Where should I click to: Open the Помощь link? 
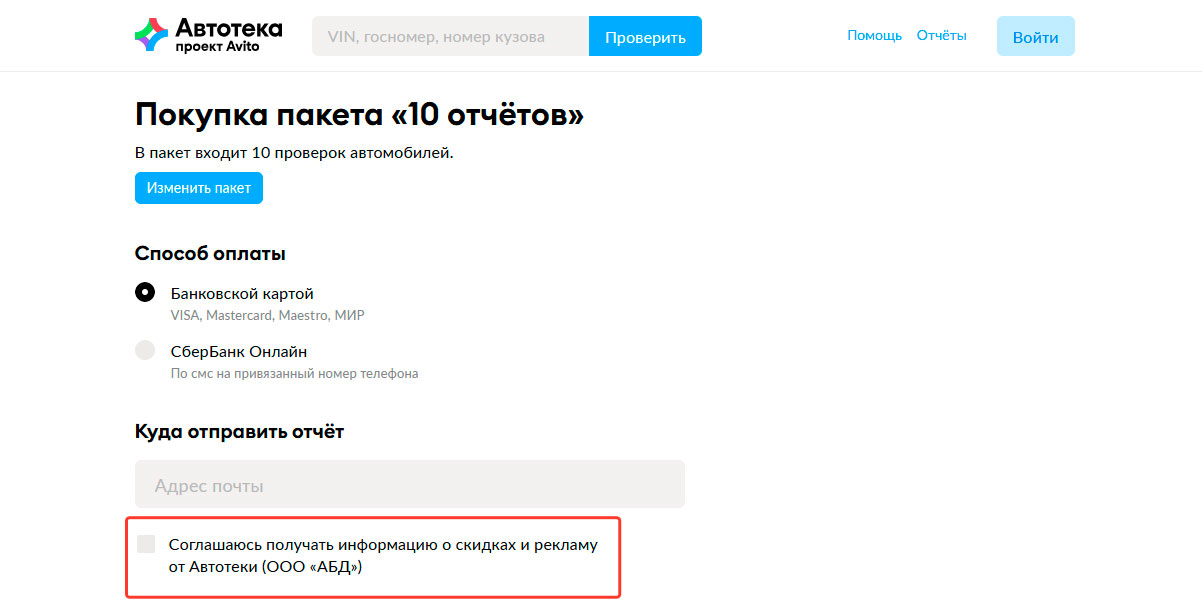pyautogui.click(x=874, y=35)
